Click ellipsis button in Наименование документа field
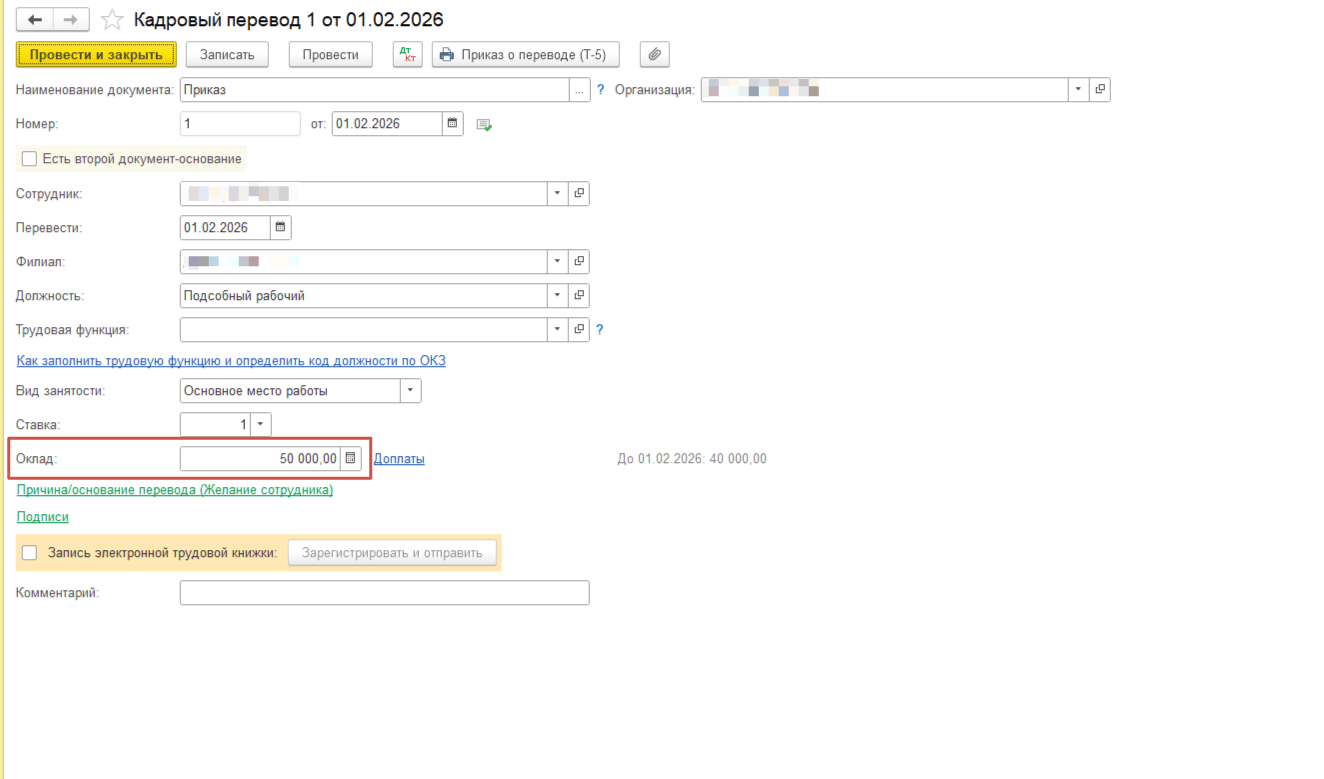Screen dimensions: 1324x779 579,90
